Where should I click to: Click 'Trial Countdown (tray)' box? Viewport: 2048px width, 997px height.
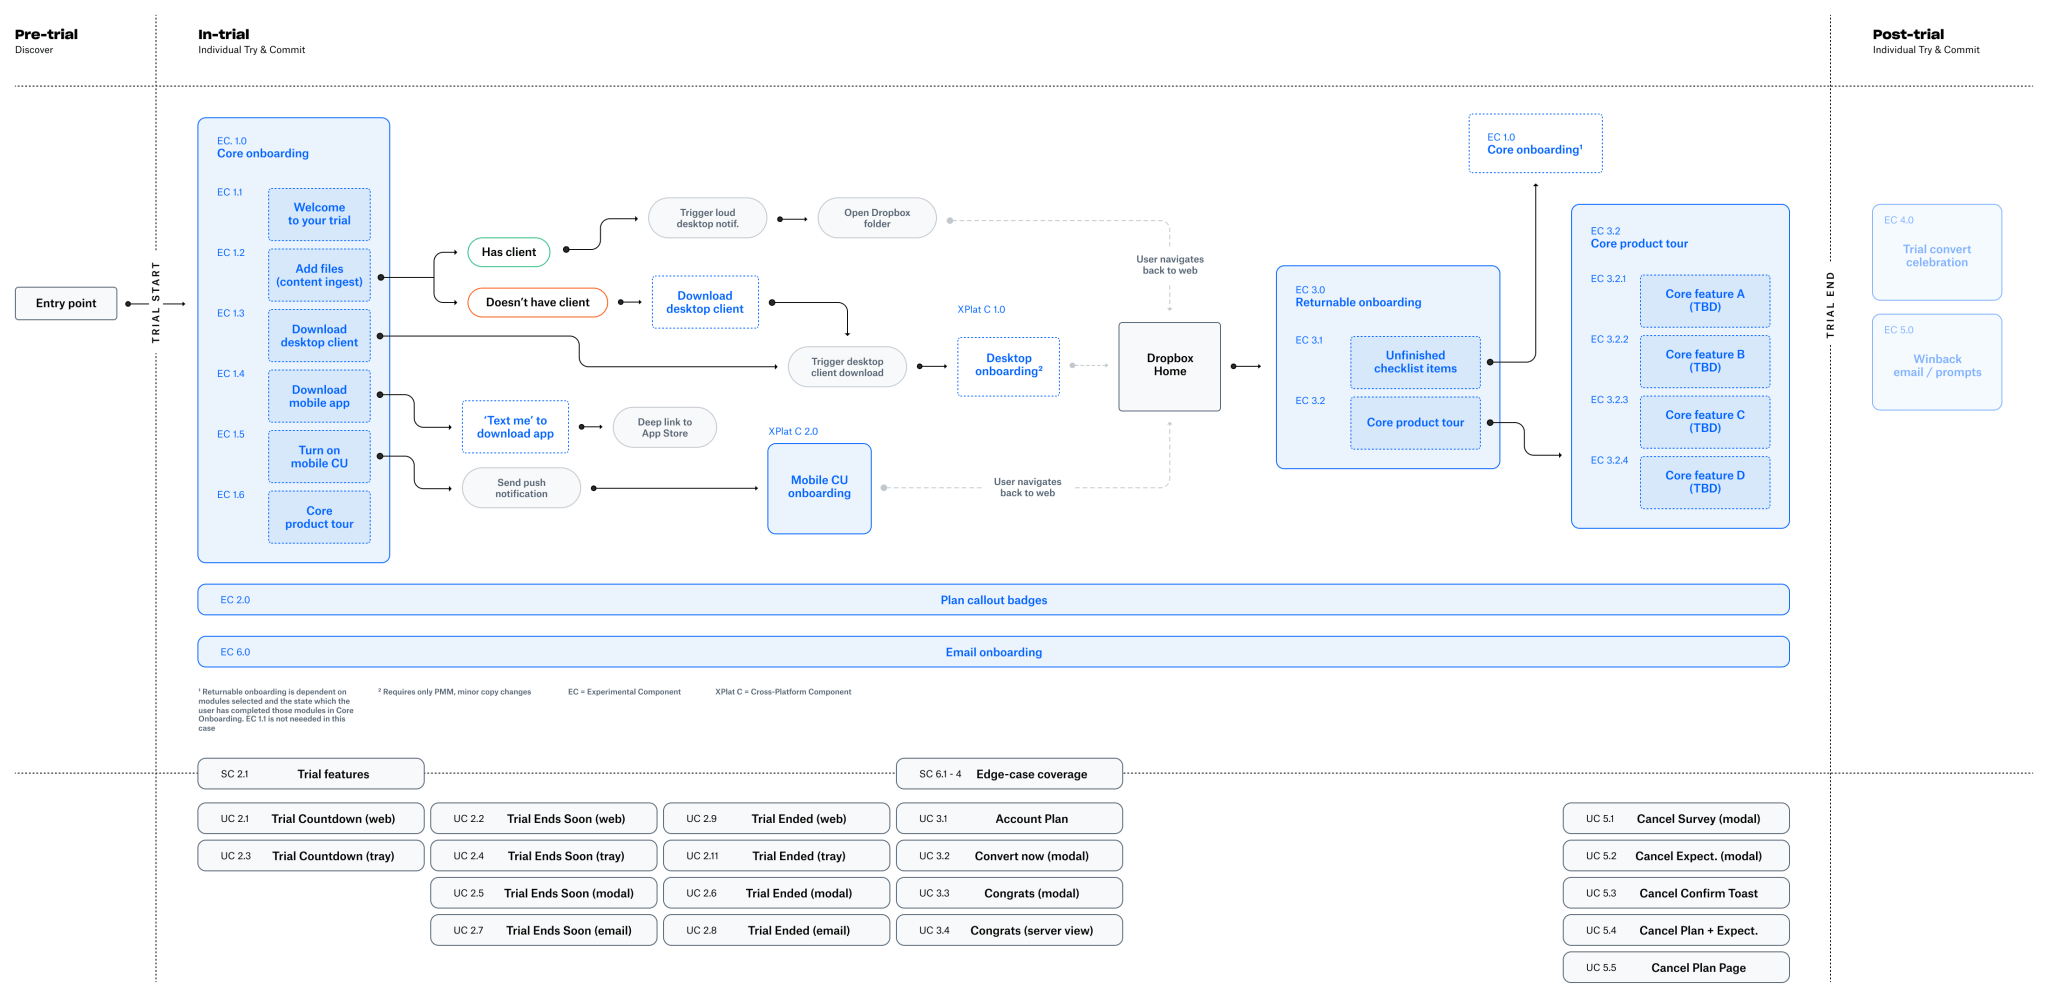(311, 856)
